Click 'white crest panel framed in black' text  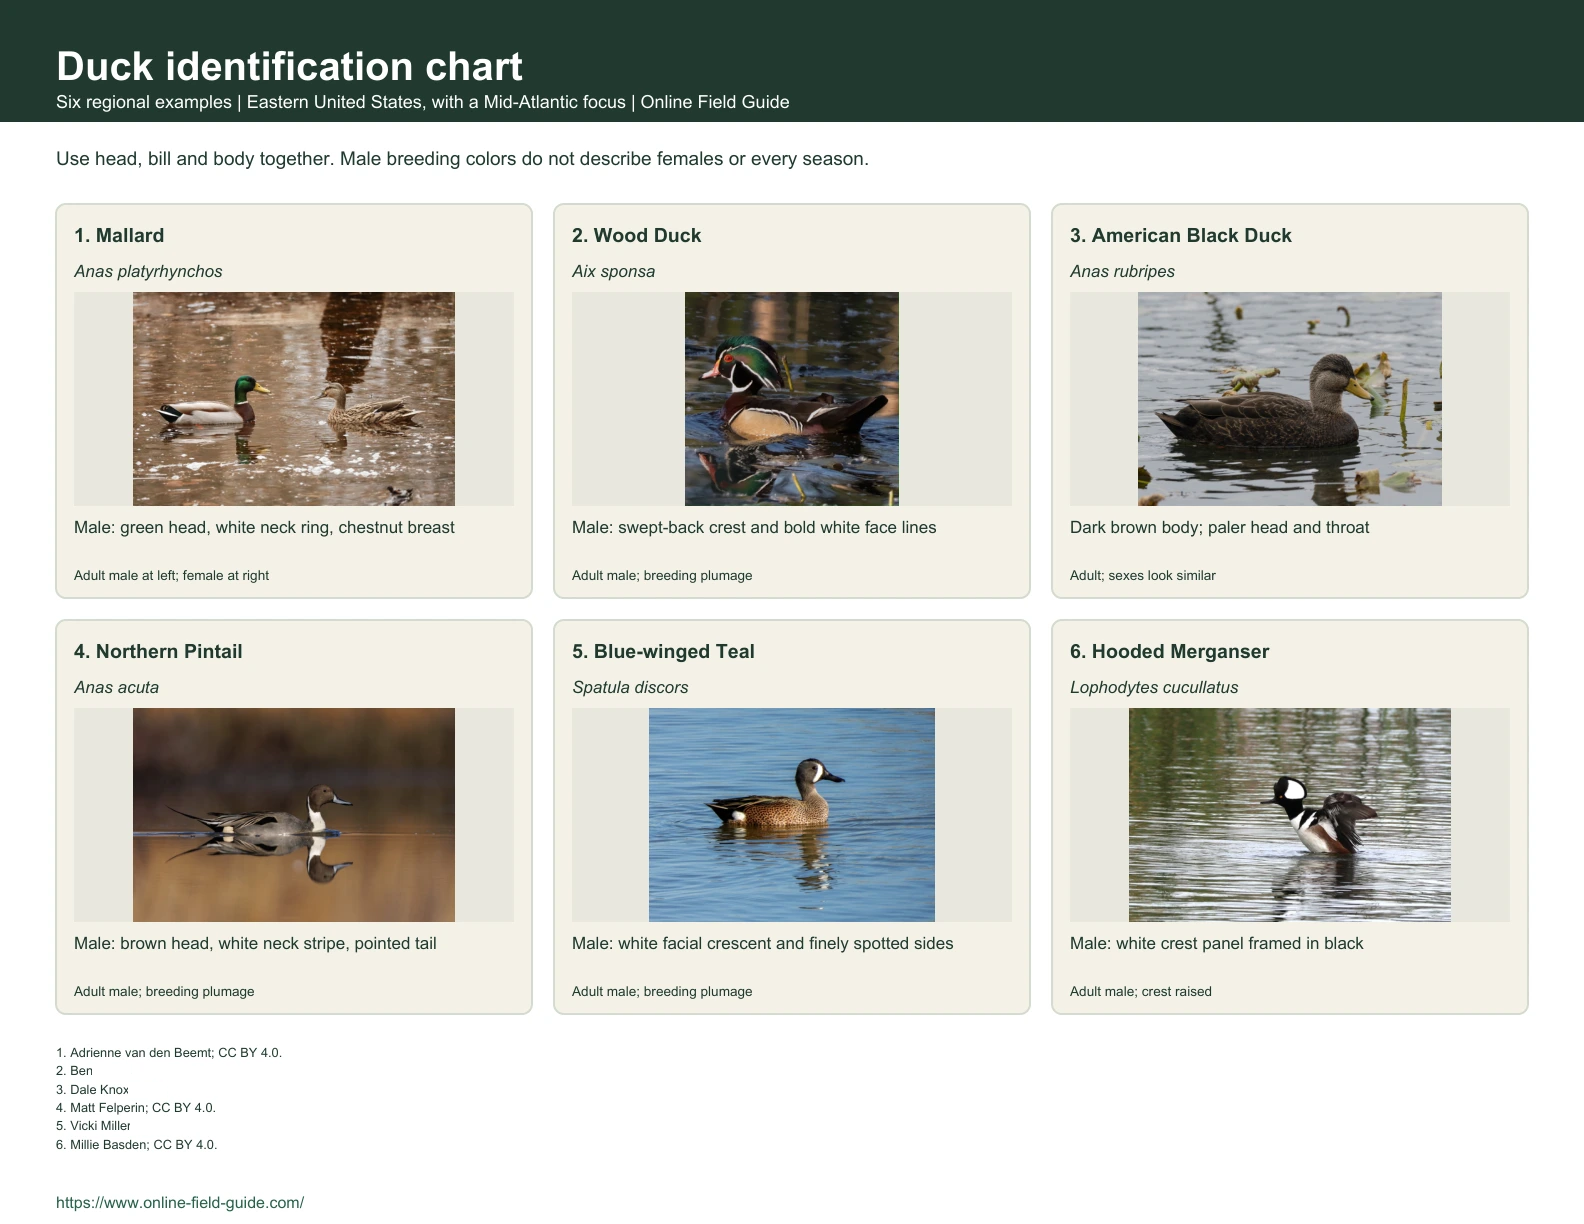[1240, 943]
